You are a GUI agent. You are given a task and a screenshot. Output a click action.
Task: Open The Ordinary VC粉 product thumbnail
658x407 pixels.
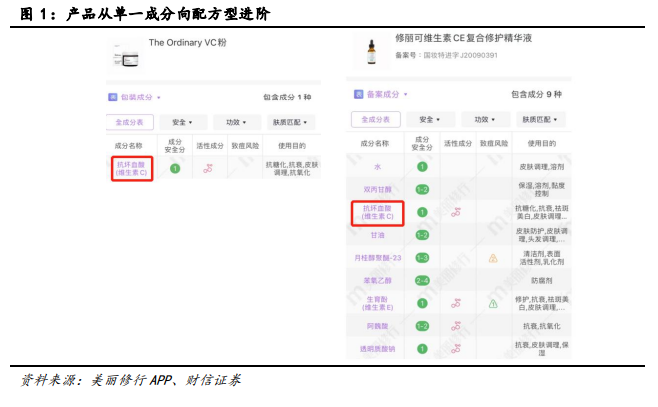[125, 56]
